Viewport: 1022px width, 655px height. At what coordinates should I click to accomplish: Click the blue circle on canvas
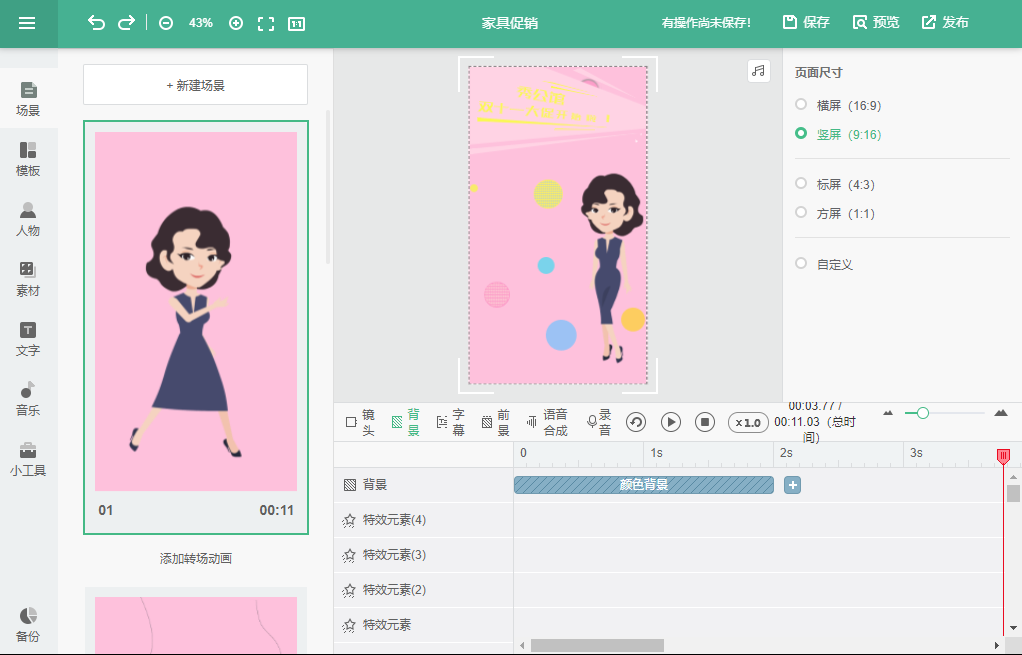pos(561,336)
